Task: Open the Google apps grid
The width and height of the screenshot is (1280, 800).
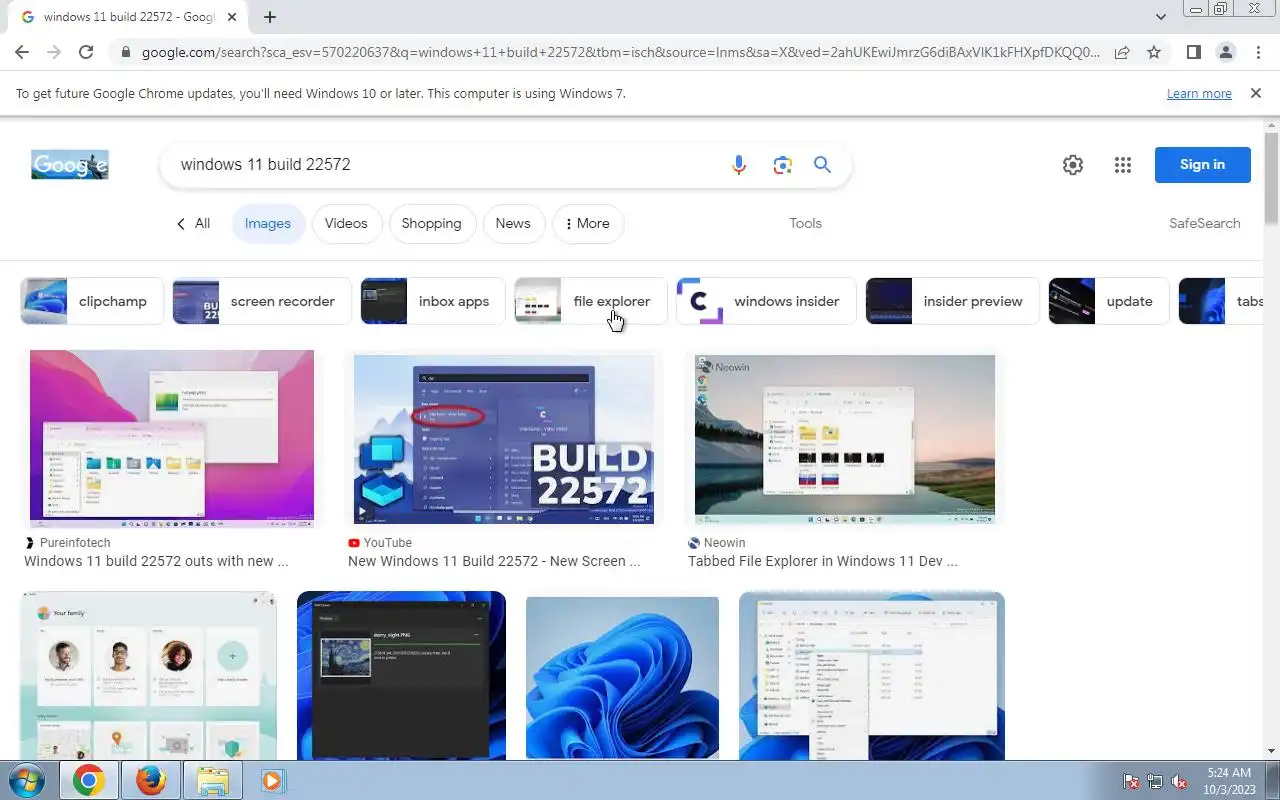Action: point(1122,165)
